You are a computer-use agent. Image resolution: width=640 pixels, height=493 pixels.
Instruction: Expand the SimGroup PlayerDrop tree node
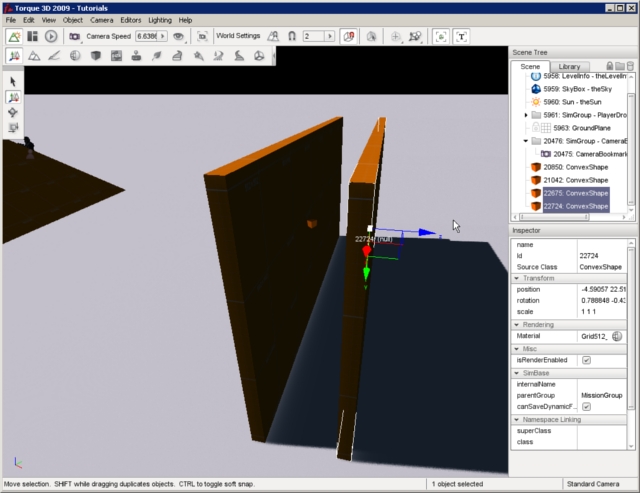(526, 115)
